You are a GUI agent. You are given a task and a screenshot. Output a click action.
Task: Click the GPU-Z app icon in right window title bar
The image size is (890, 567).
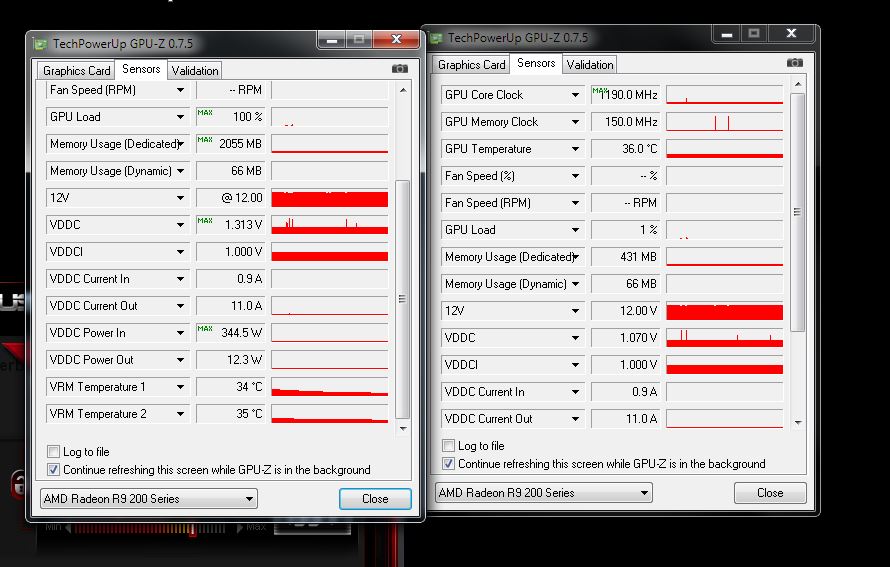pos(436,38)
